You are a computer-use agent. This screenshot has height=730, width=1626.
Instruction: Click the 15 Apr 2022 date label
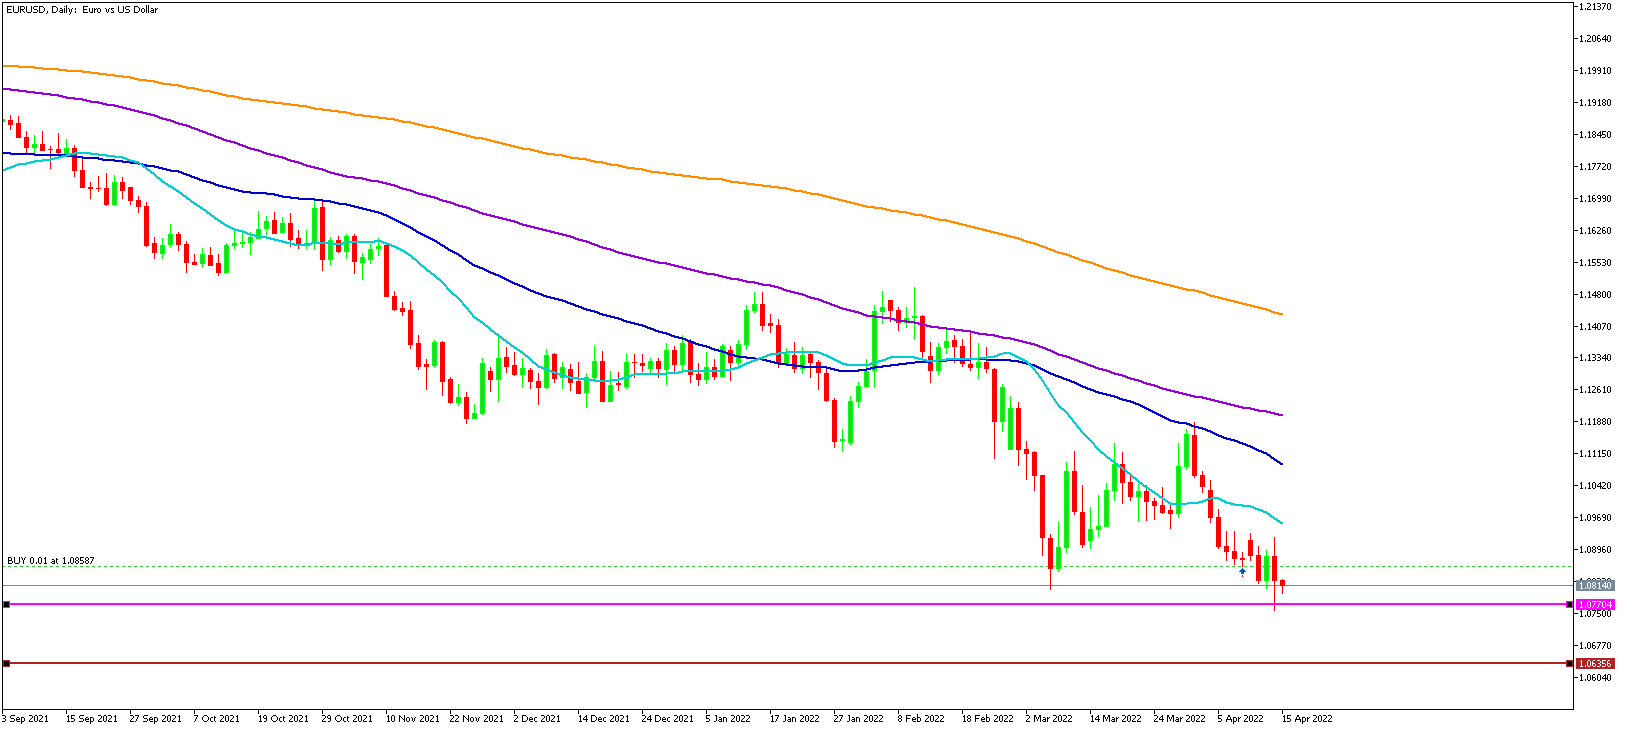[x=1307, y=718]
